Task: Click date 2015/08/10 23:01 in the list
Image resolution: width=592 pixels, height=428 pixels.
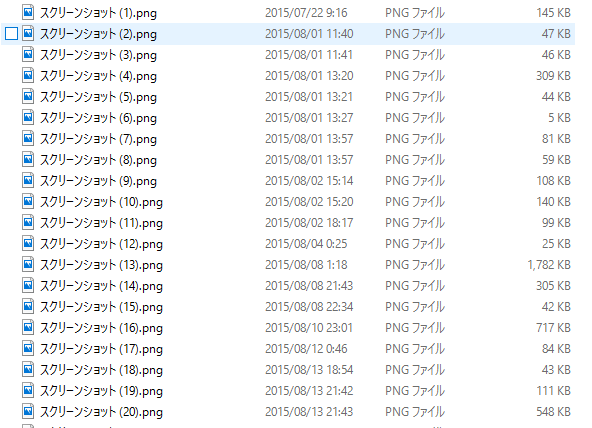Action: [x=309, y=328]
